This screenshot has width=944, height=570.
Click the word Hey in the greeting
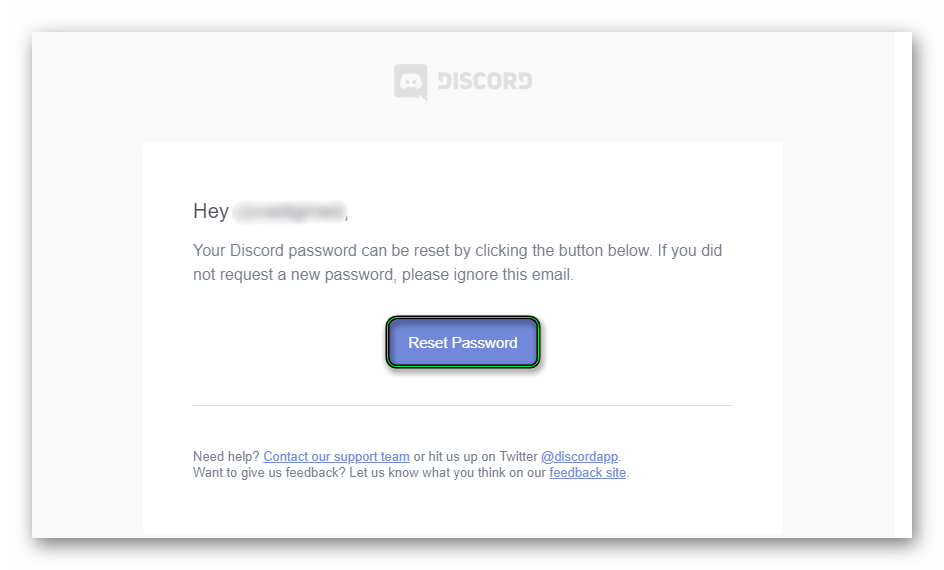210,212
